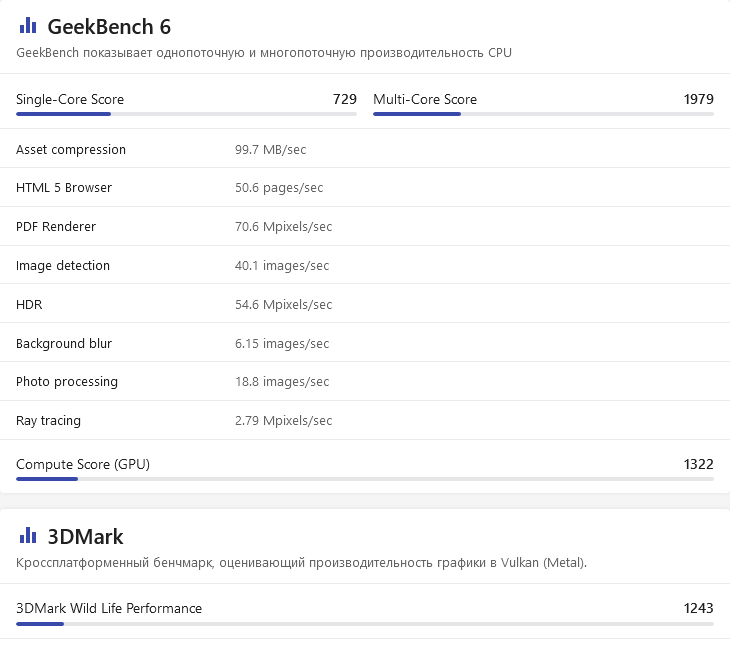Click the bar chart icon beside GeekBench 6

(x=28, y=26)
